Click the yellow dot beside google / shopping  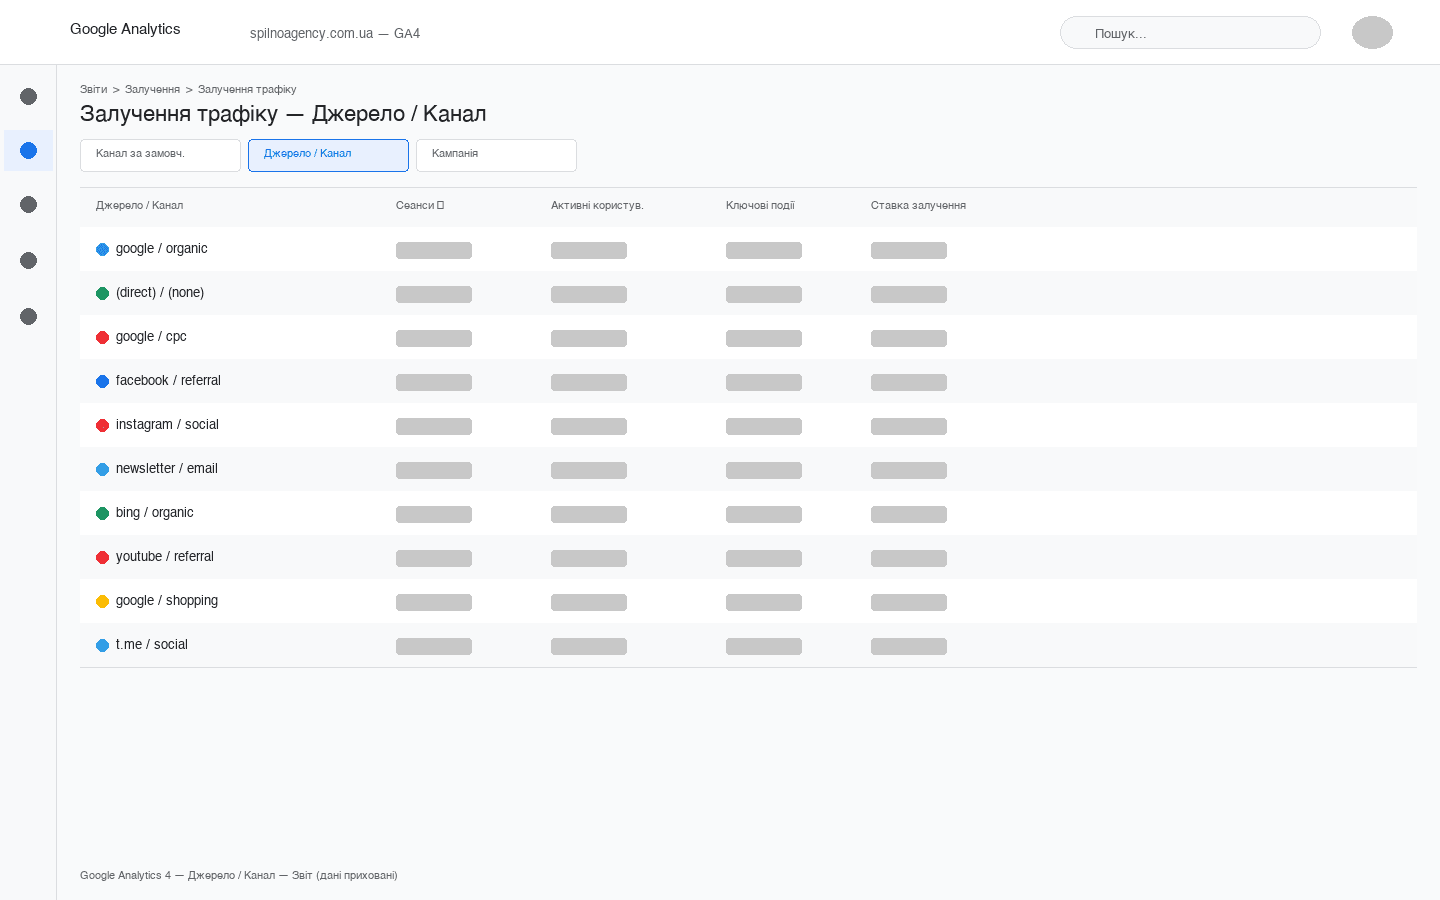(102, 602)
